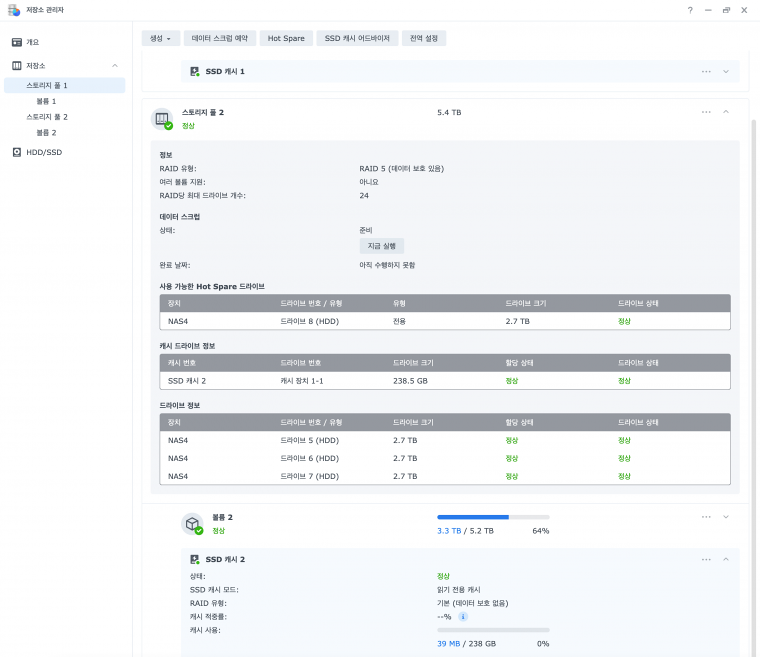Click the 드라이브 크기 header in drive info table
This screenshot has height=657, width=760.
413,423
